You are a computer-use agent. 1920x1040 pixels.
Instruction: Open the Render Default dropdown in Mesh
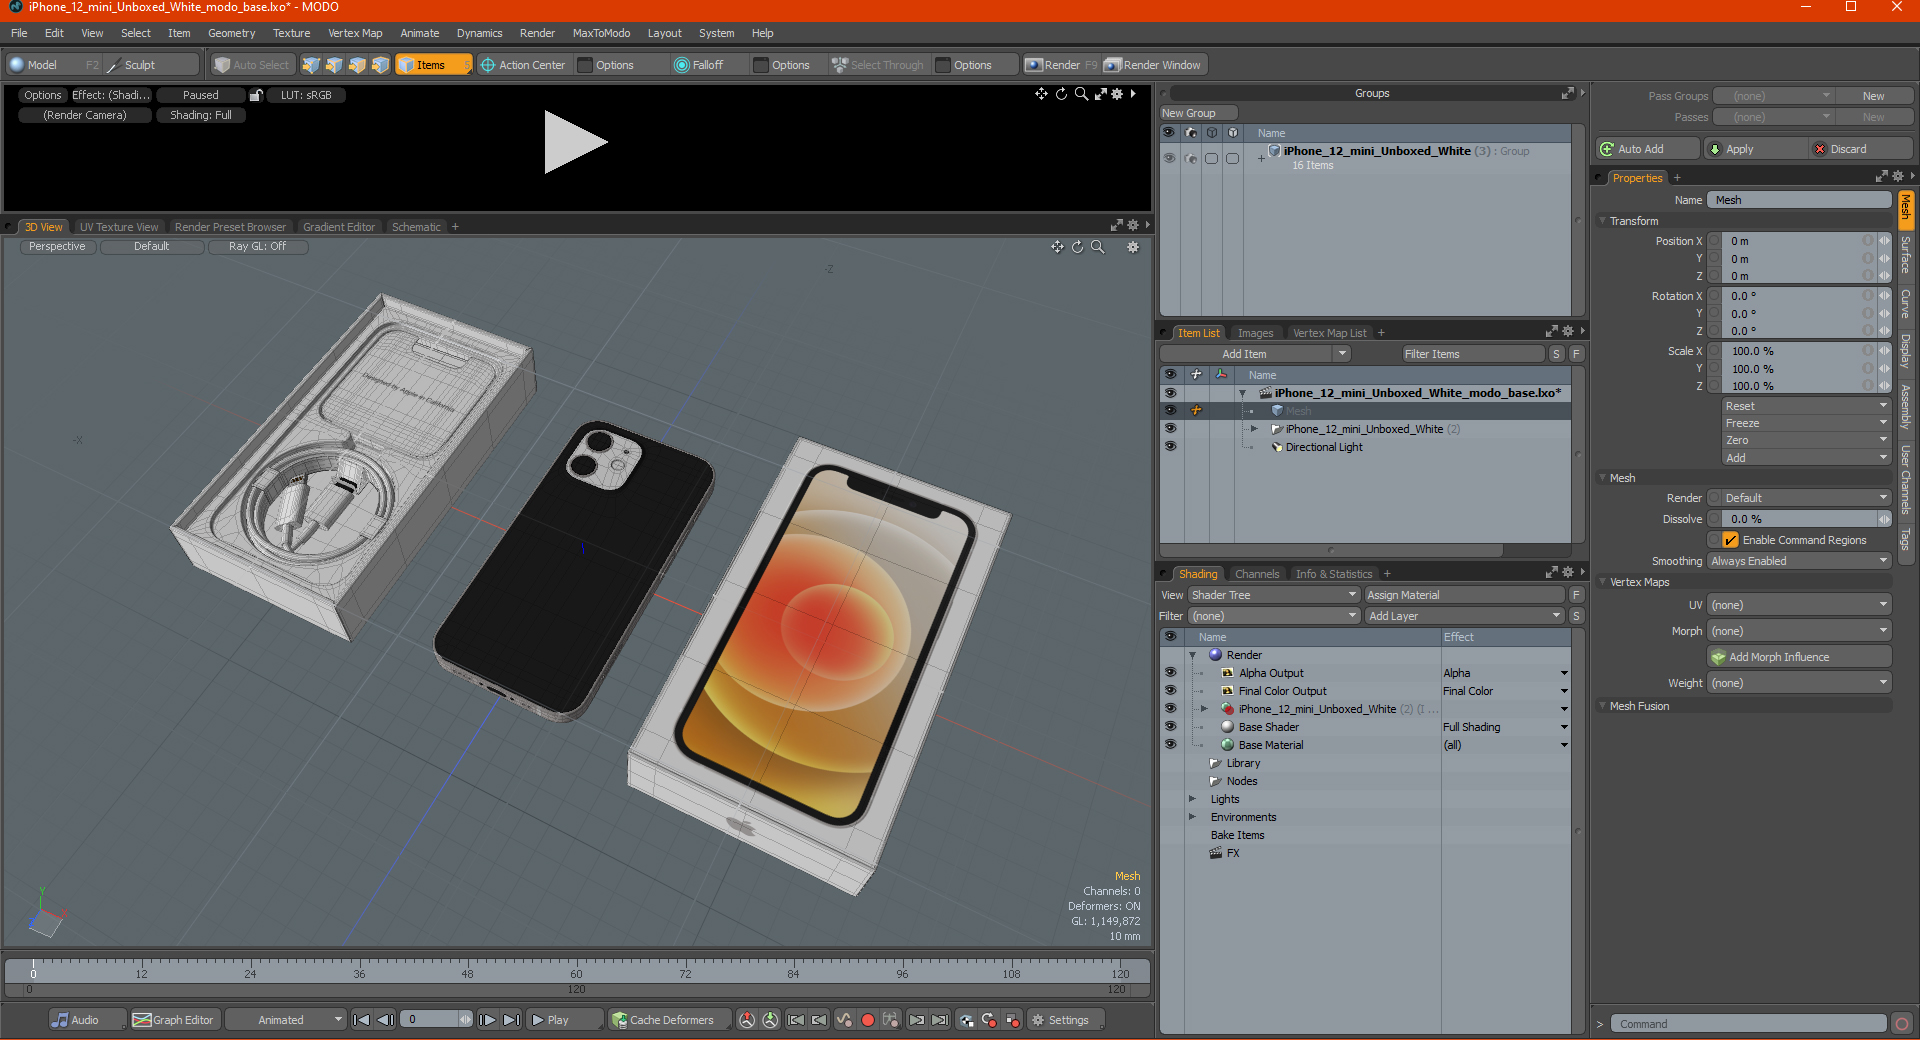tap(1806, 498)
